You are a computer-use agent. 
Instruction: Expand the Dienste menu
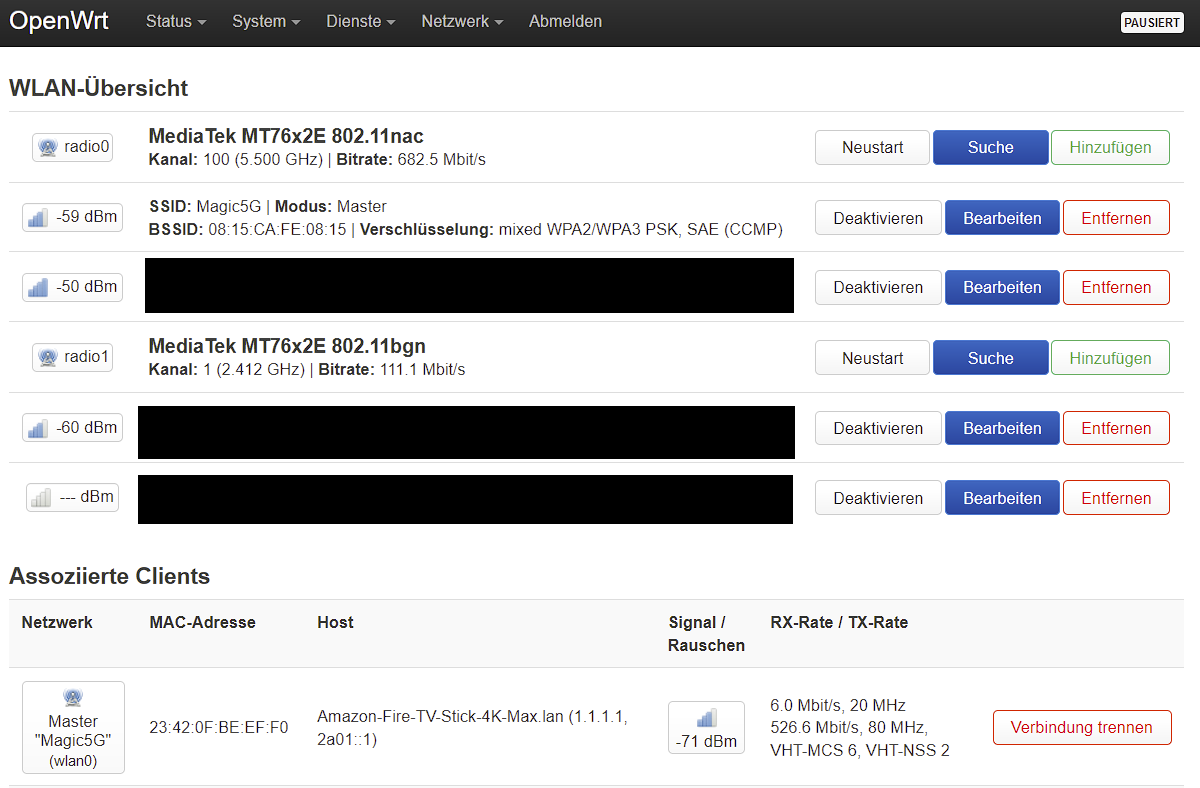click(361, 21)
